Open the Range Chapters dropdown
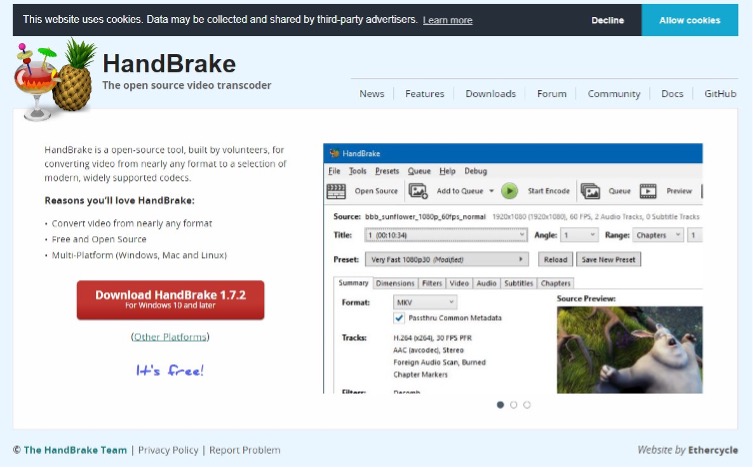 tap(658, 235)
